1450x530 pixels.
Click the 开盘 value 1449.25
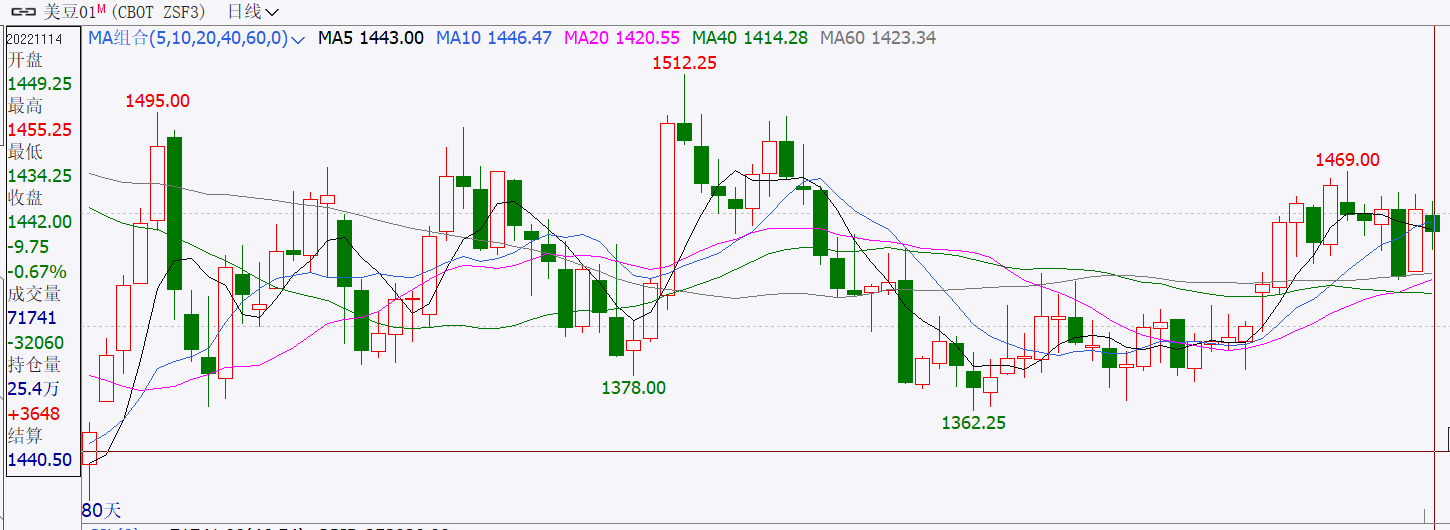point(40,84)
